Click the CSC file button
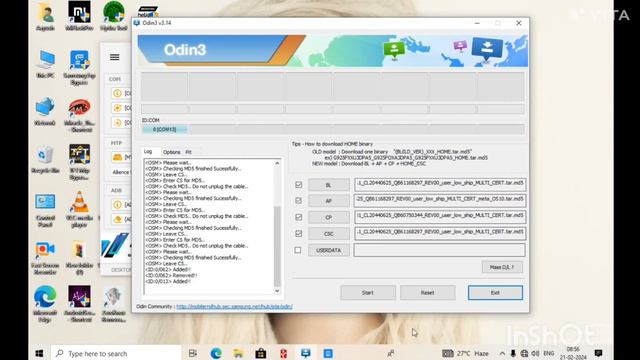 click(329, 234)
